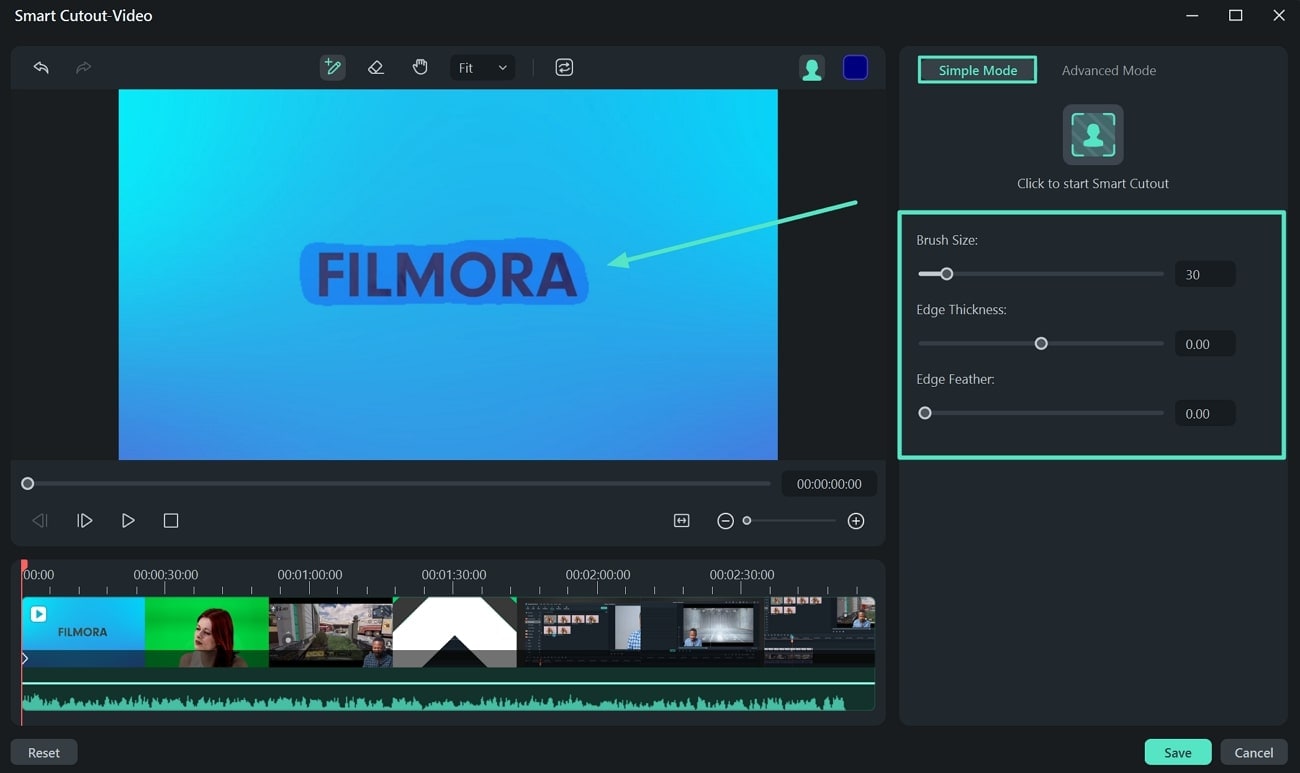
Task: Close the Smart Cutout window
Action: (x=1279, y=16)
